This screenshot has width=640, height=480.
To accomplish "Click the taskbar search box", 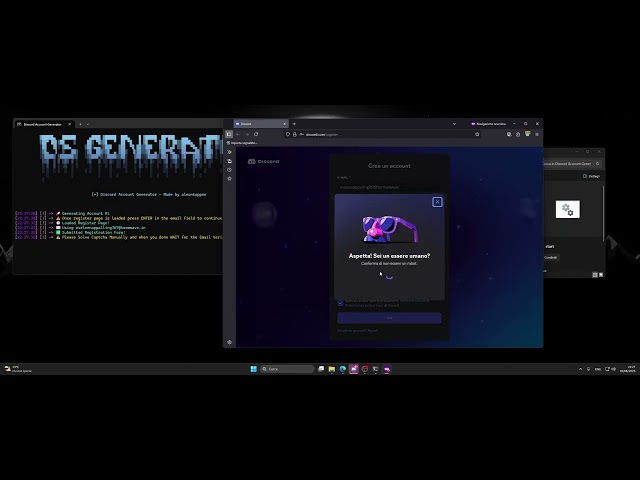I will coord(288,369).
